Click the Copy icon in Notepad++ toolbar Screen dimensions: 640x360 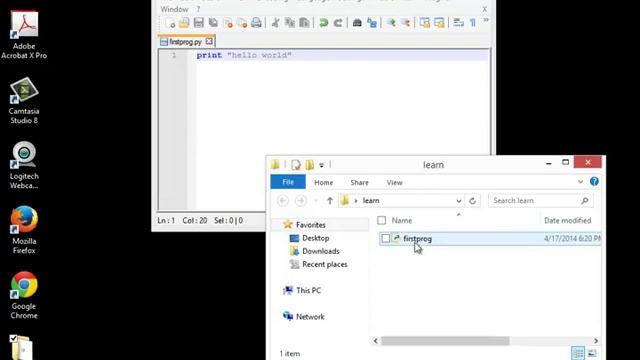(290, 23)
